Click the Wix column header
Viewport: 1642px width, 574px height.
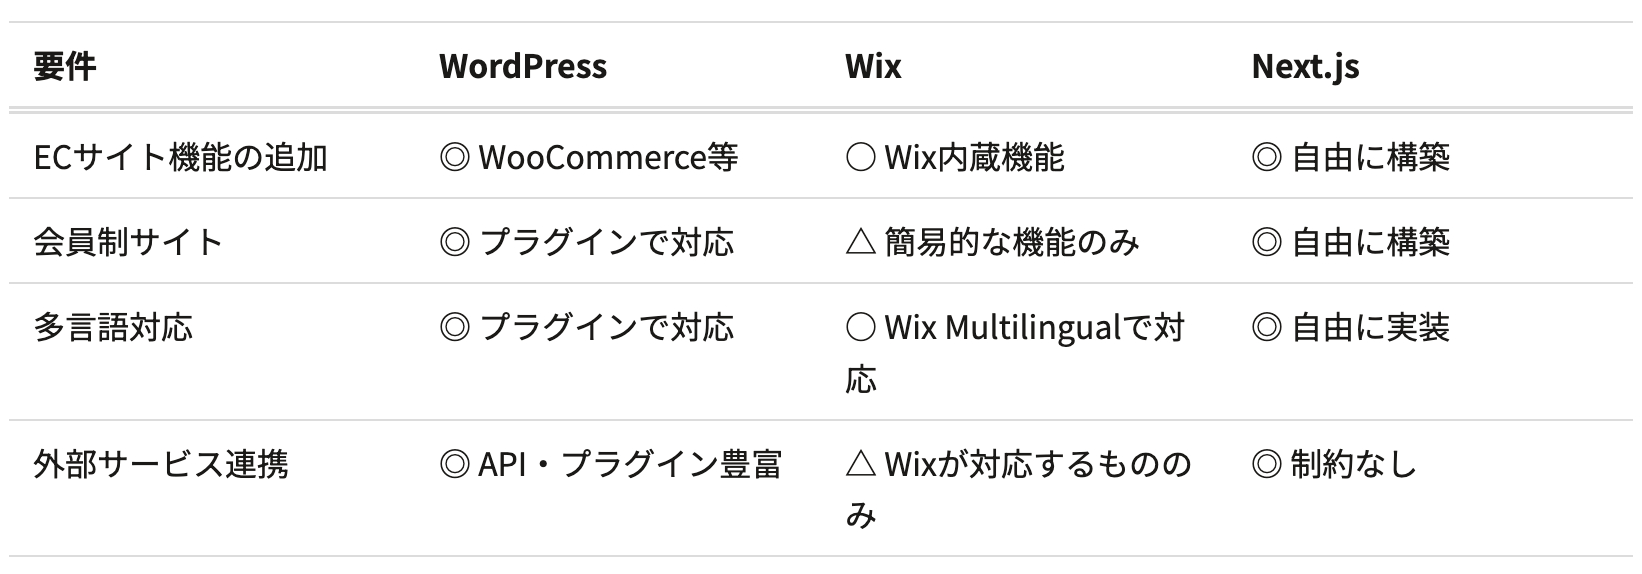873,66
